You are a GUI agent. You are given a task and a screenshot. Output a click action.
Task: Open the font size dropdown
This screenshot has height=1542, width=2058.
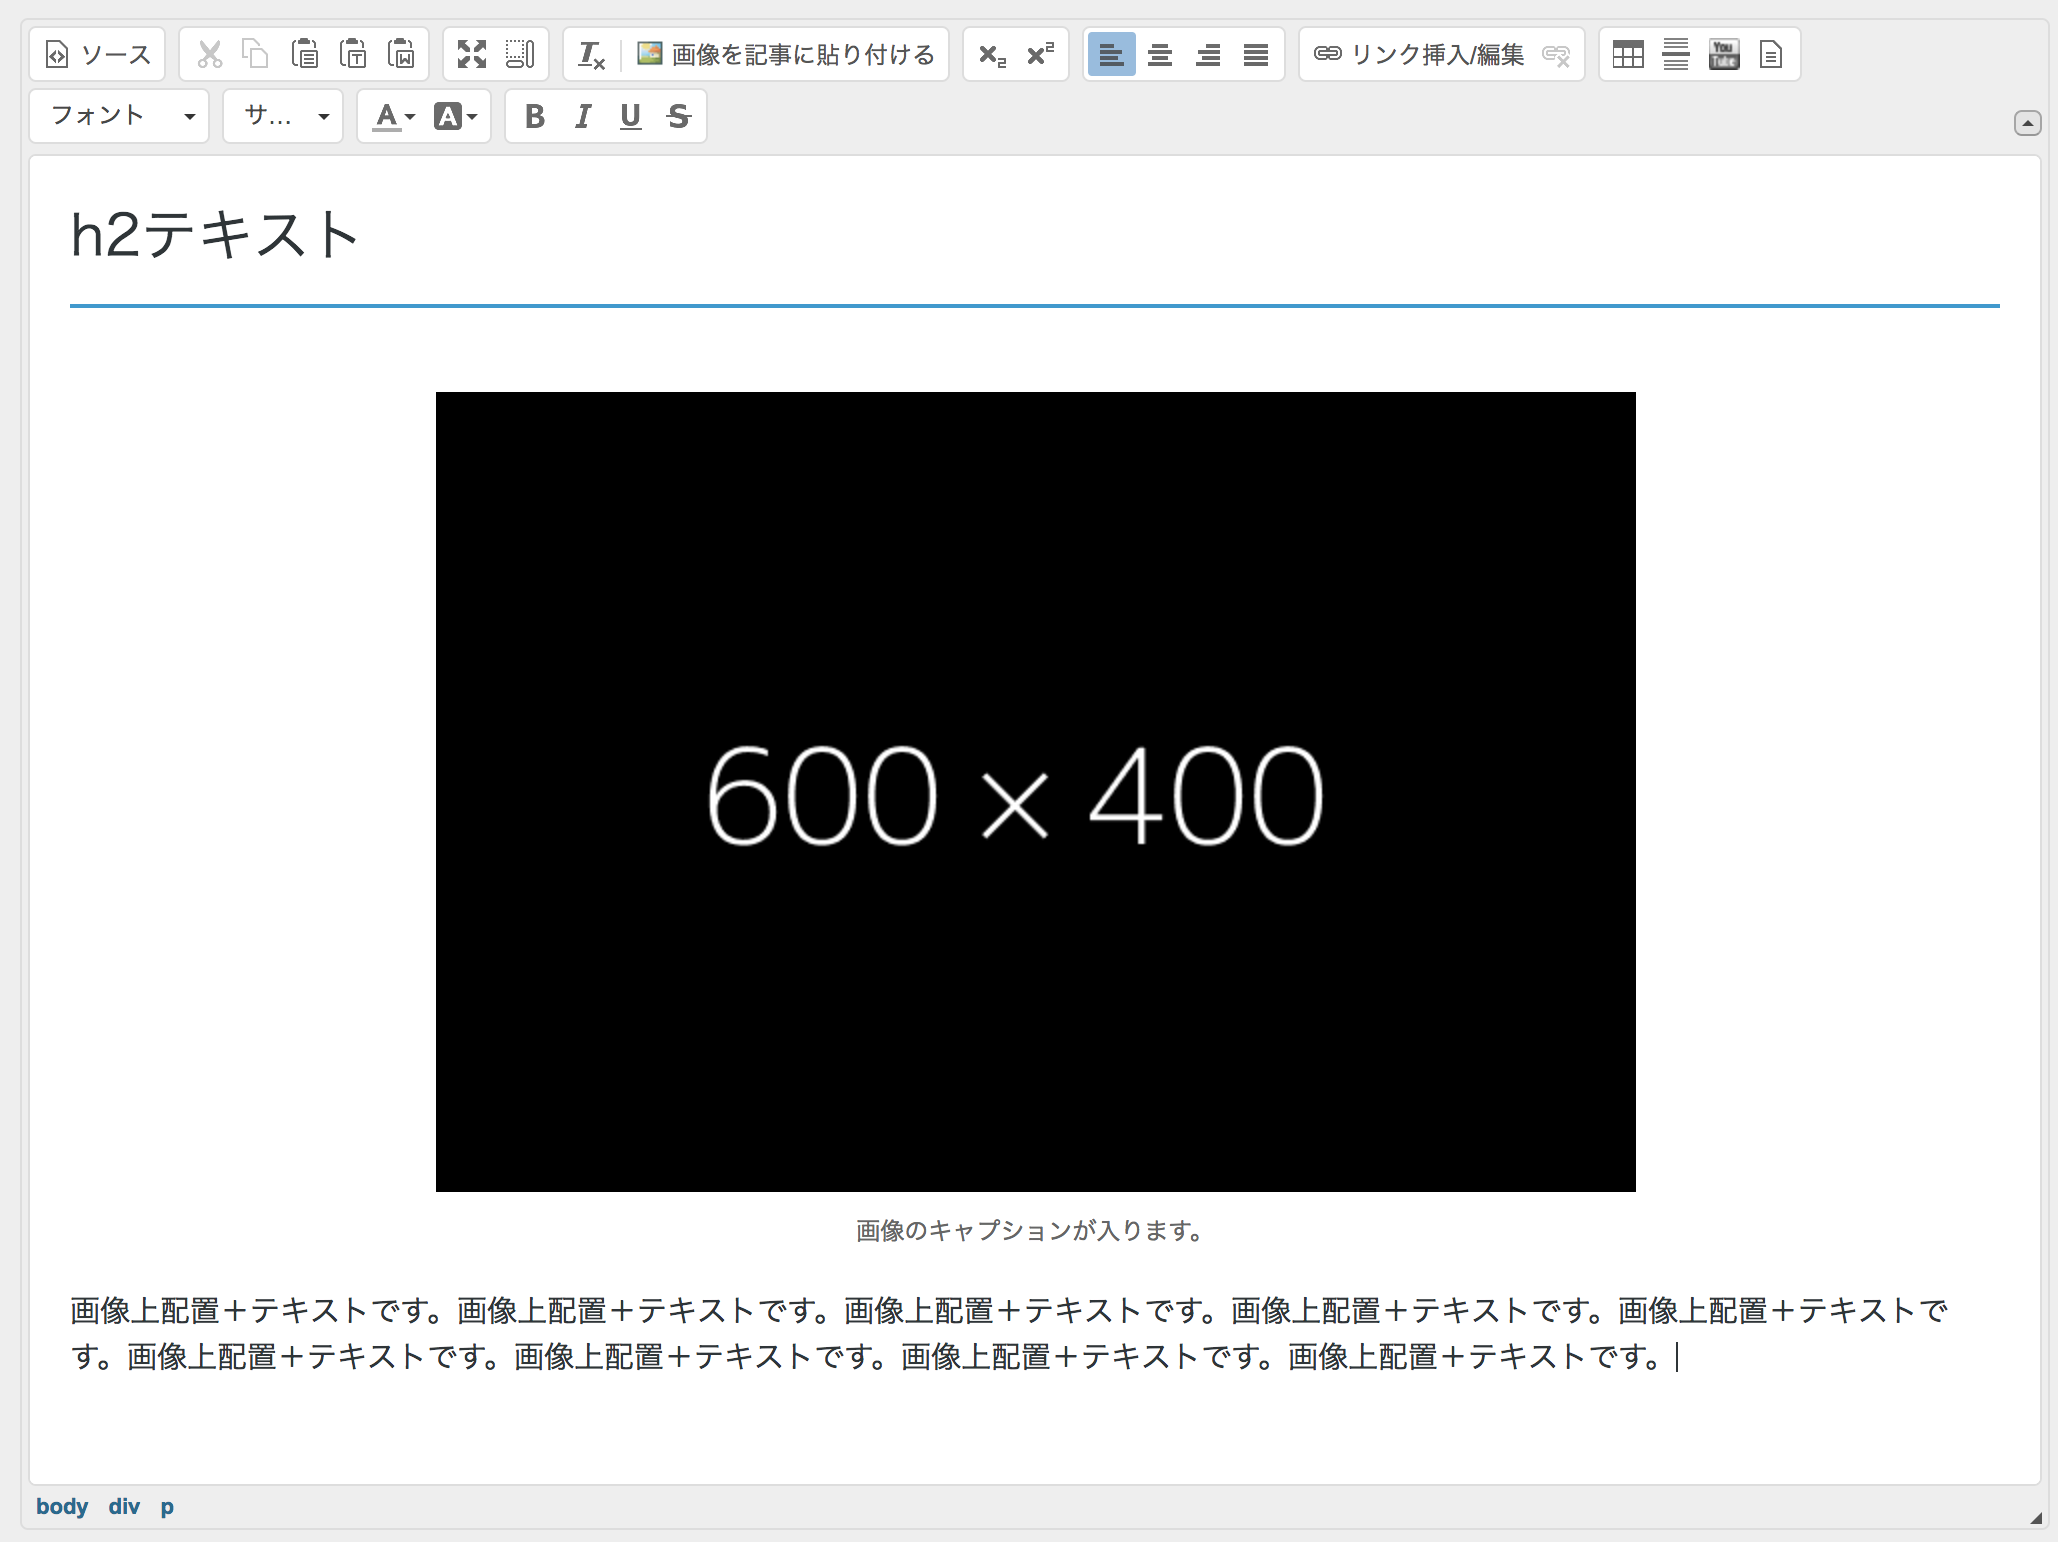click(284, 116)
